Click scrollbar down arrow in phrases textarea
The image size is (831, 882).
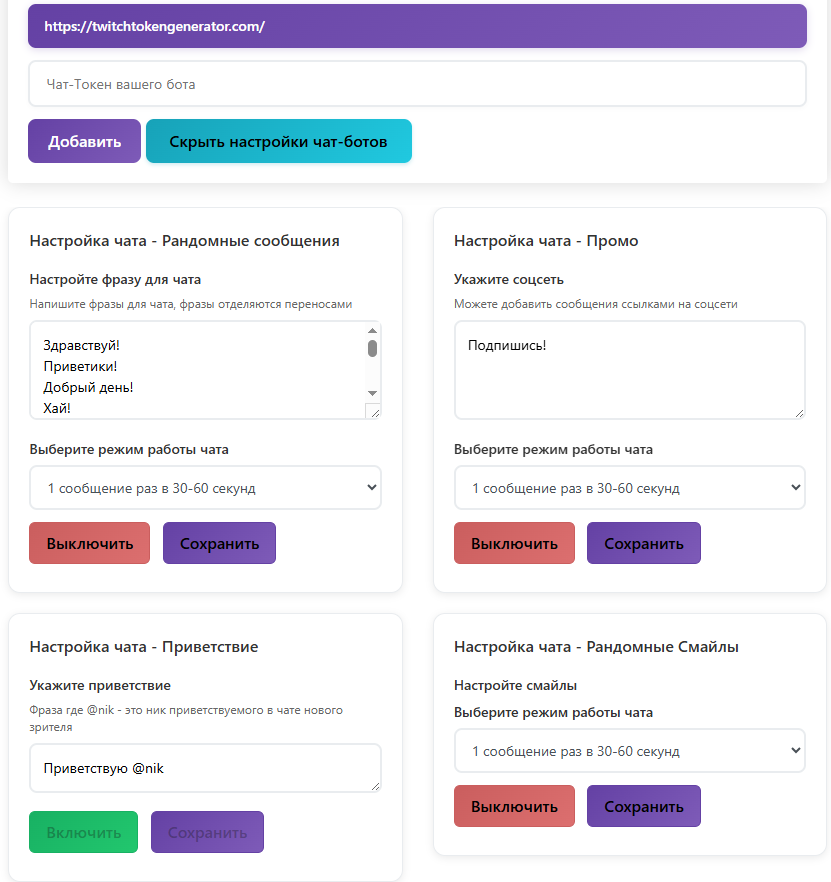[372, 393]
